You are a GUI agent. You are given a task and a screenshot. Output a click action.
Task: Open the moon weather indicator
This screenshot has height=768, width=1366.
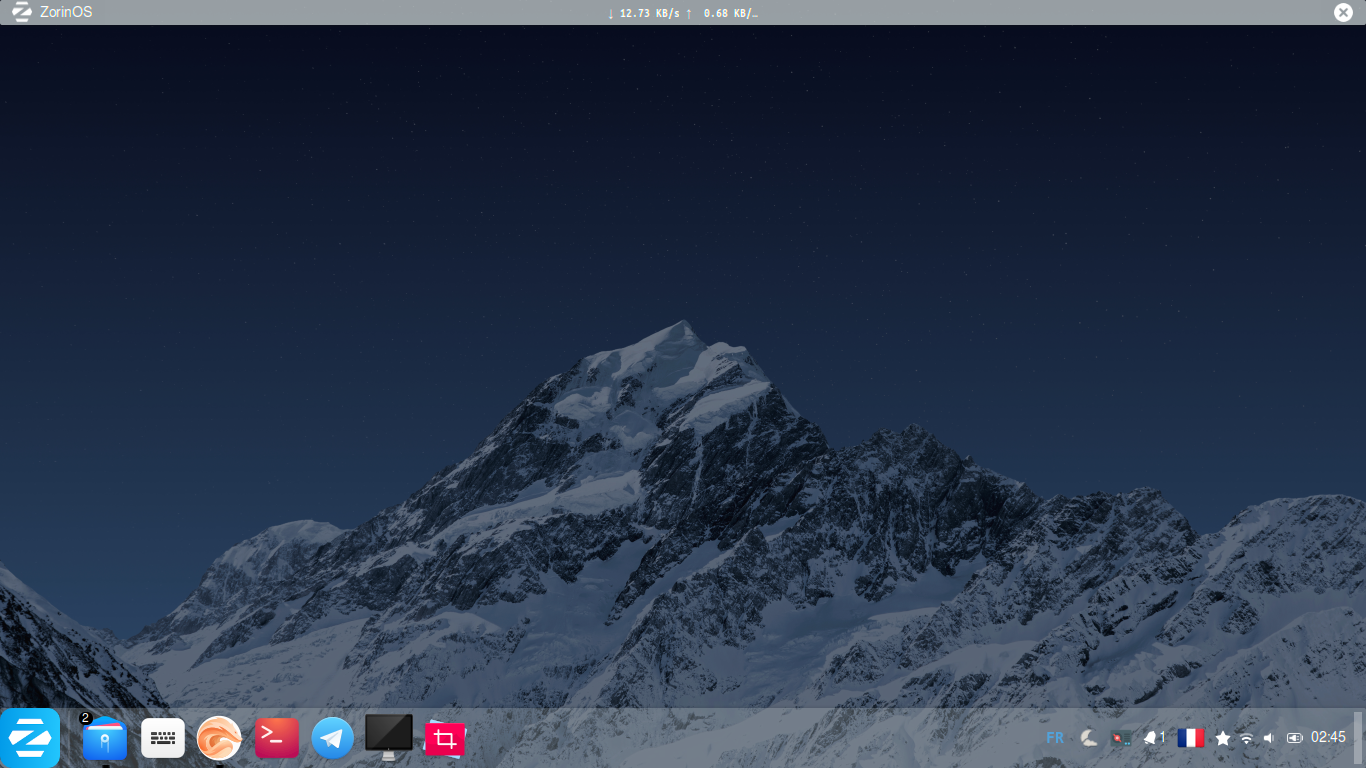pyautogui.click(x=1089, y=738)
